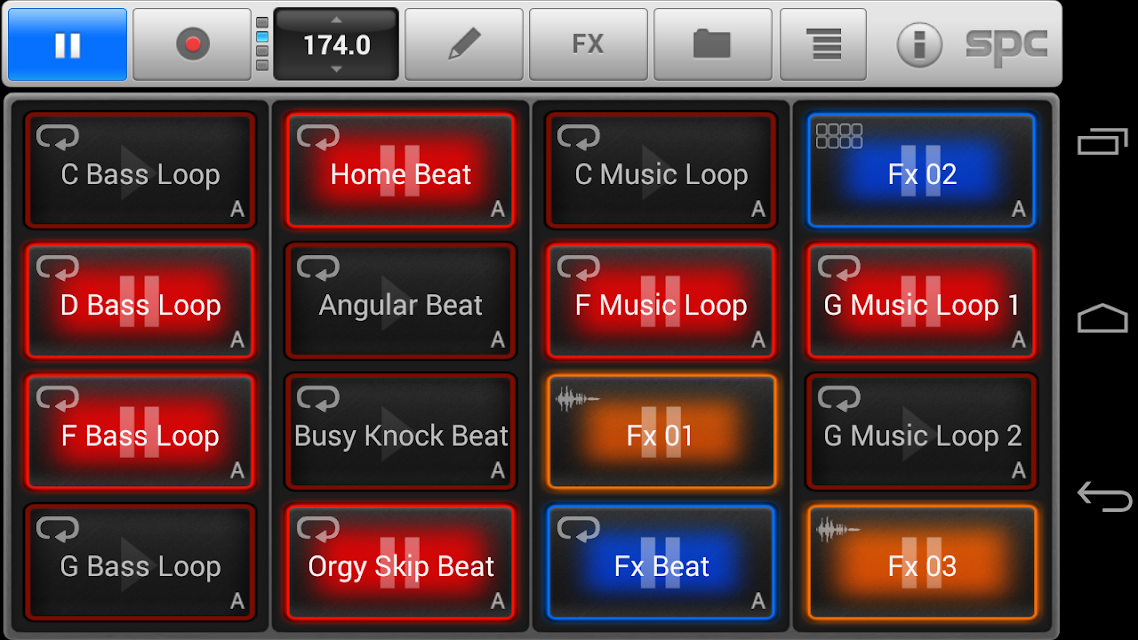Trigger the G Bass Loop pad
The image size is (1138, 640).
tap(140, 562)
